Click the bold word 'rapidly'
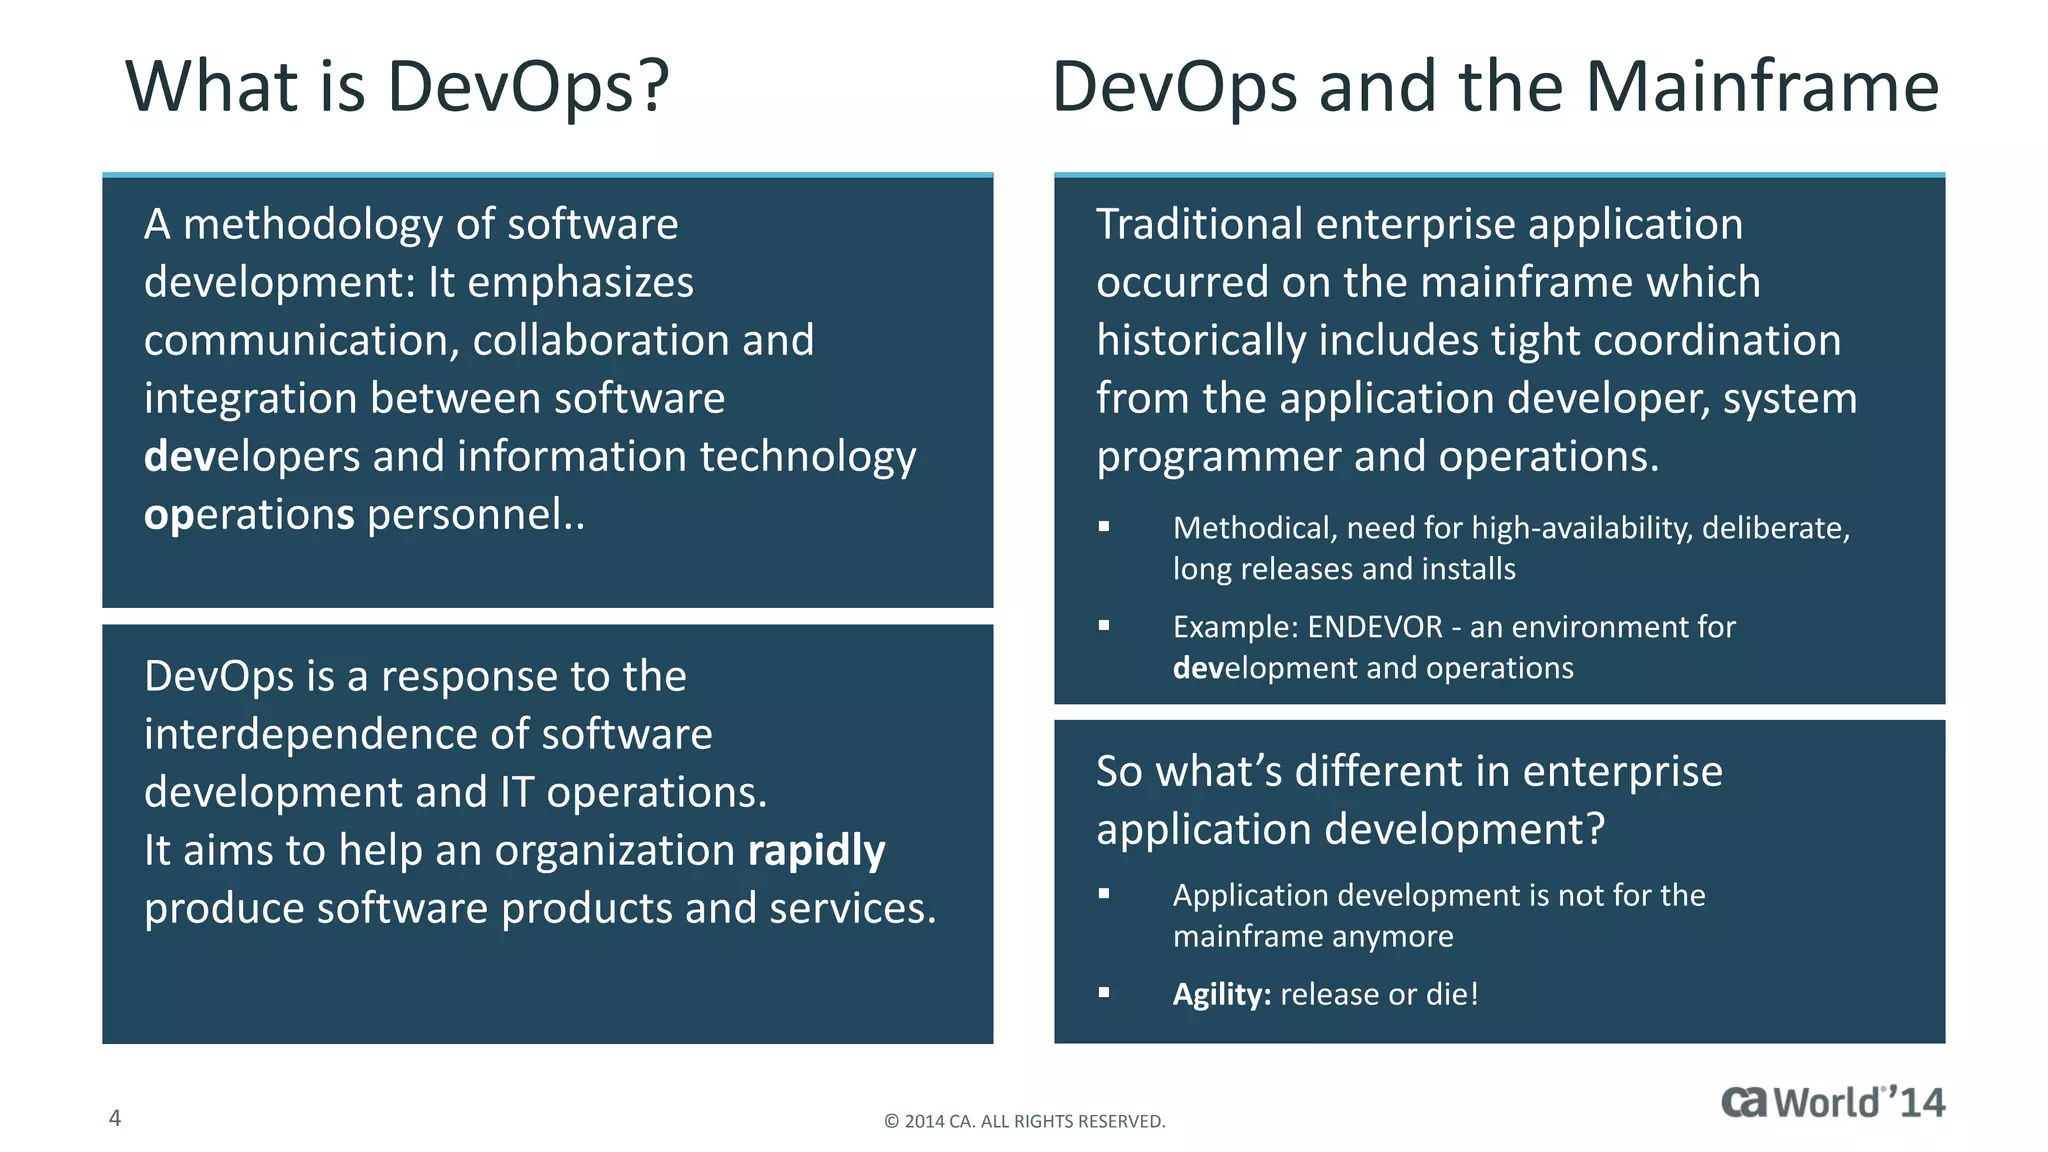 coord(816,850)
